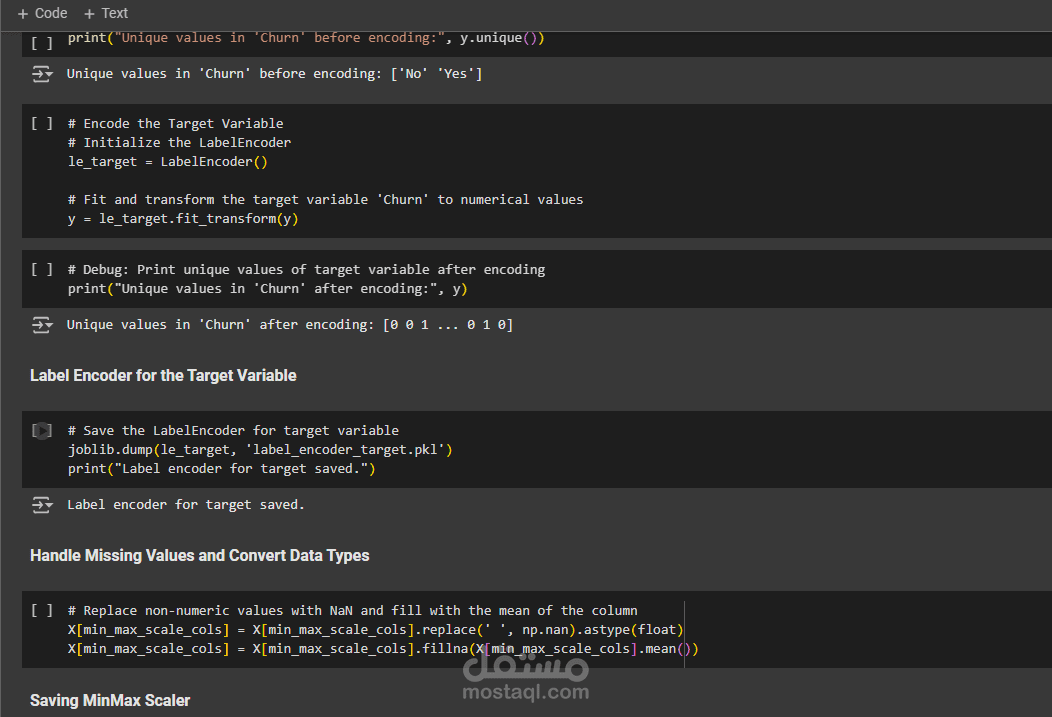Click comment '# Replace non-numeric values with NaN'
This screenshot has width=1052, height=717.
[353, 610]
